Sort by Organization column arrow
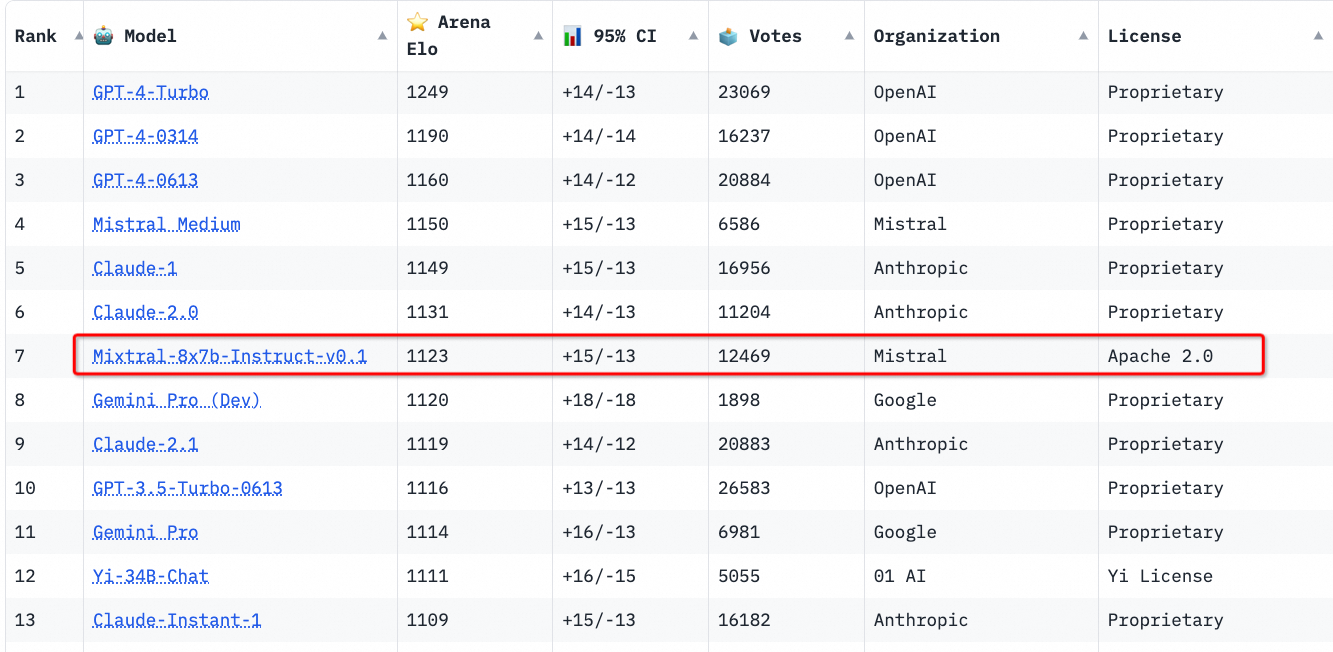The image size is (1333, 652). click(1083, 36)
